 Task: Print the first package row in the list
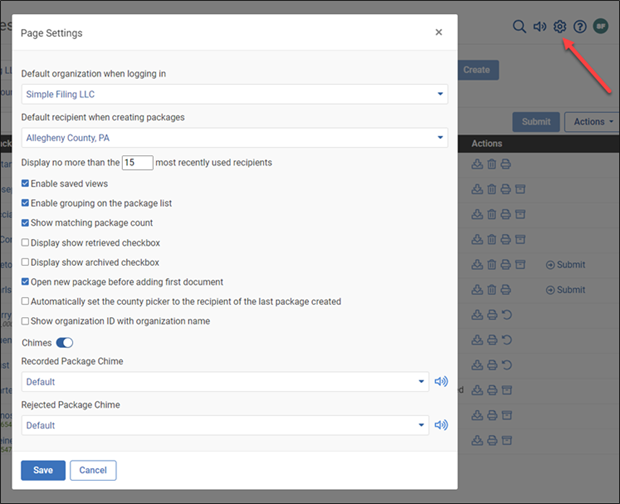pyautogui.click(x=506, y=164)
